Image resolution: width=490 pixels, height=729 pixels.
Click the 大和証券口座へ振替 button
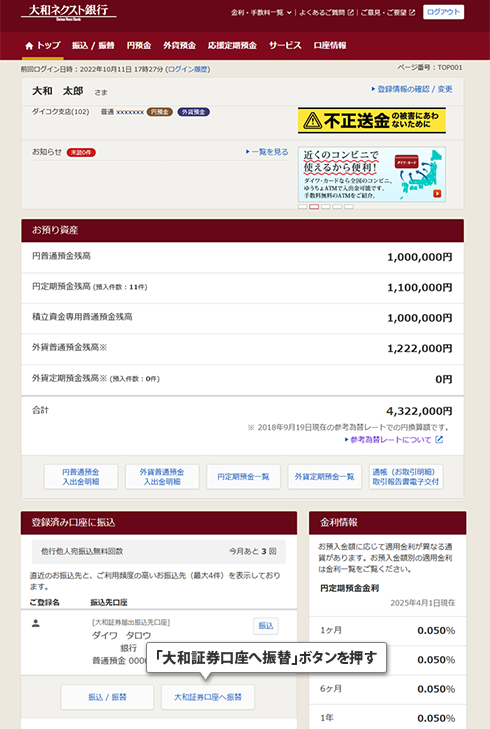208,697
